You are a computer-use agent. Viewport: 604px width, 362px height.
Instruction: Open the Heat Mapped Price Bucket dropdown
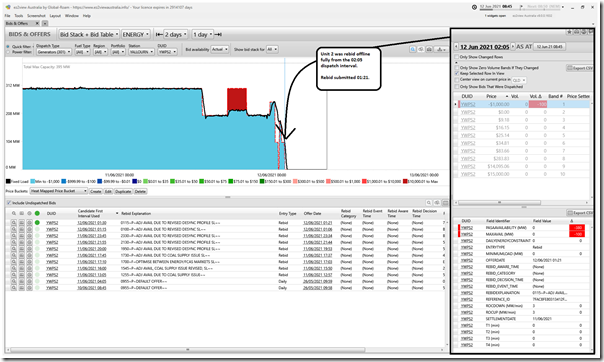(x=59, y=191)
